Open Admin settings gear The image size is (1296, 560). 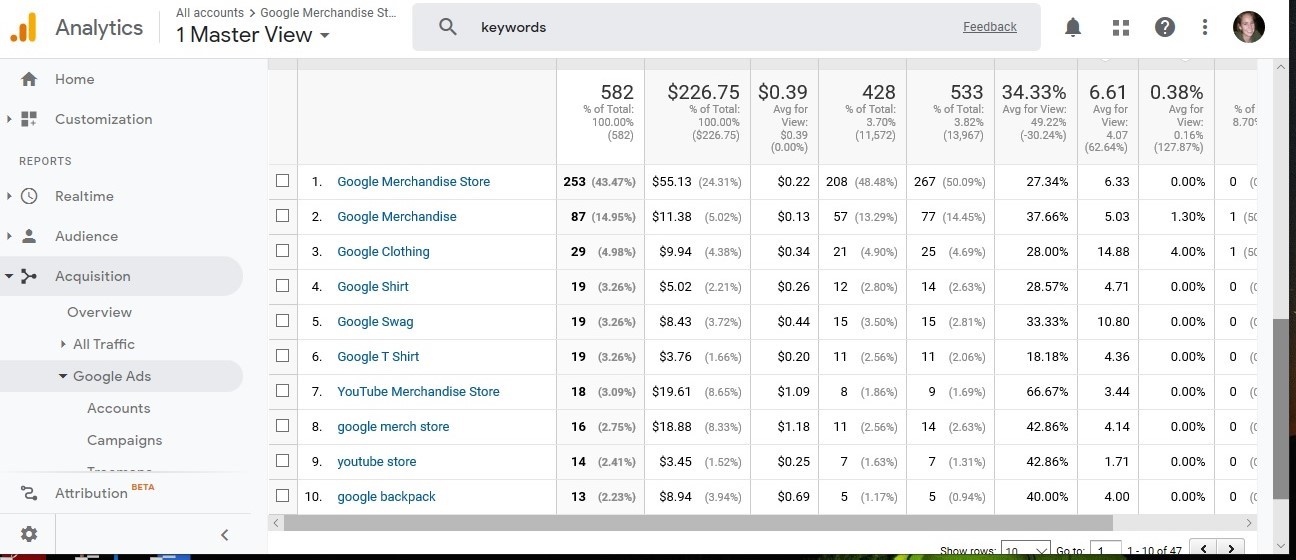click(x=29, y=534)
